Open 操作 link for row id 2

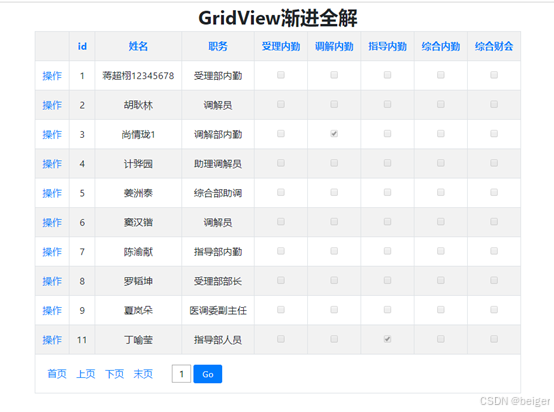click(52, 105)
